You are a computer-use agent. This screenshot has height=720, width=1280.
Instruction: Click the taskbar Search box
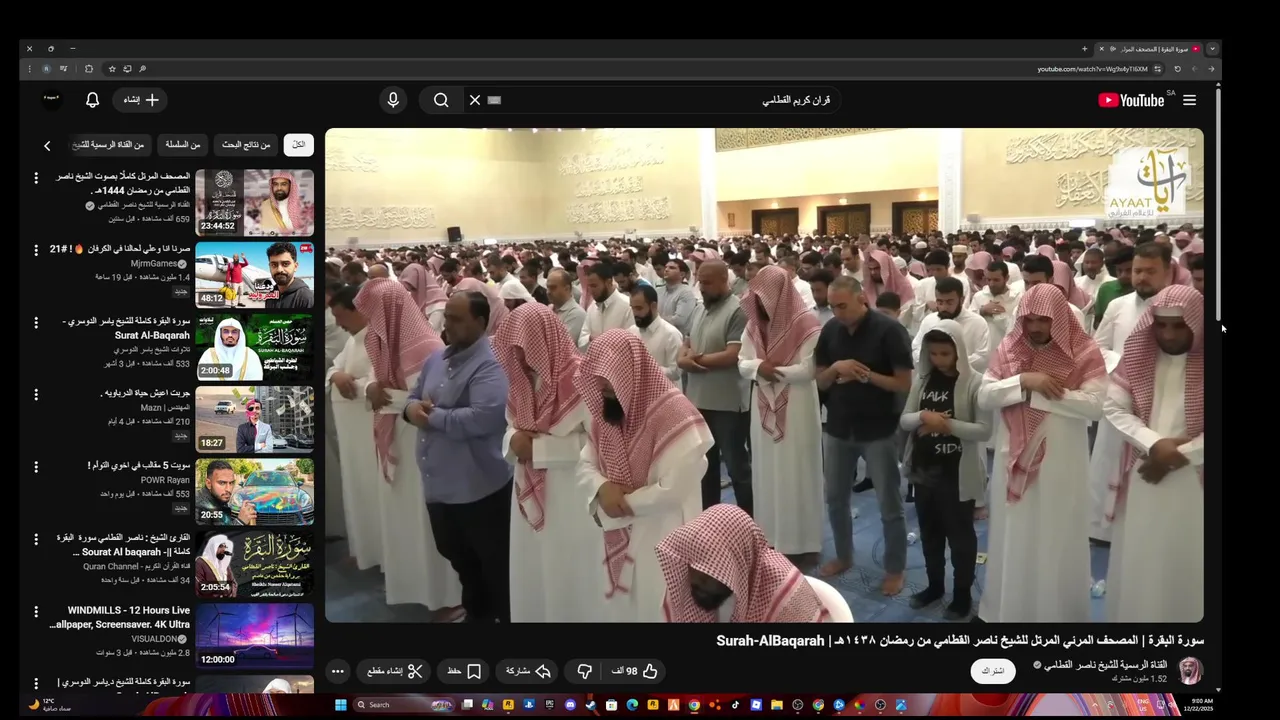click(404, 705)
